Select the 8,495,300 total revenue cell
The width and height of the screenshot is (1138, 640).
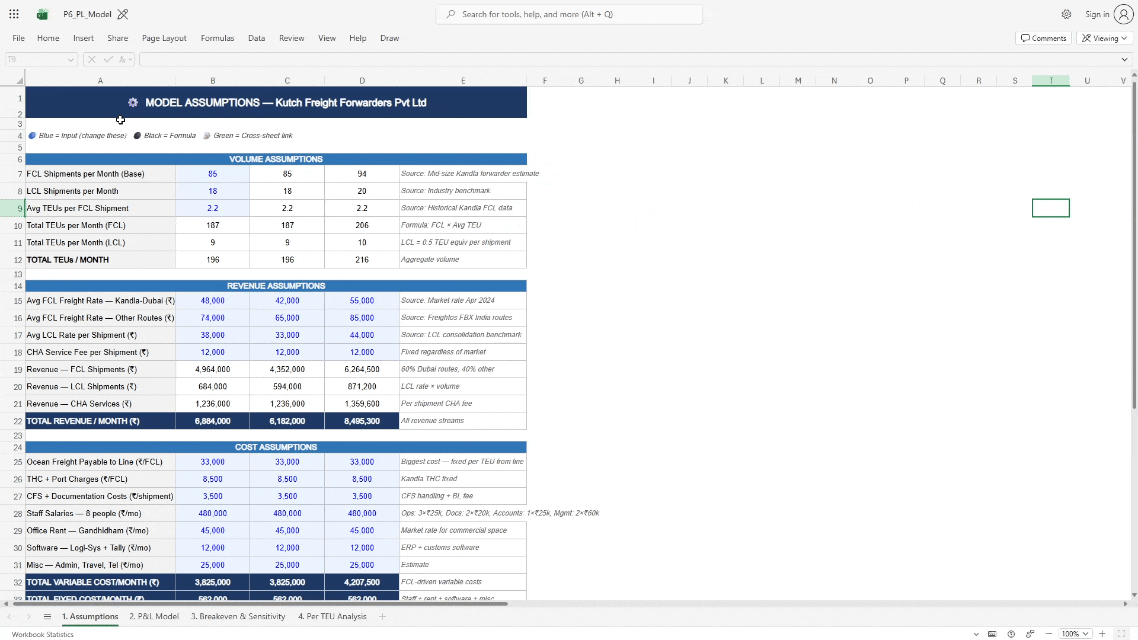tap(361, 421)
